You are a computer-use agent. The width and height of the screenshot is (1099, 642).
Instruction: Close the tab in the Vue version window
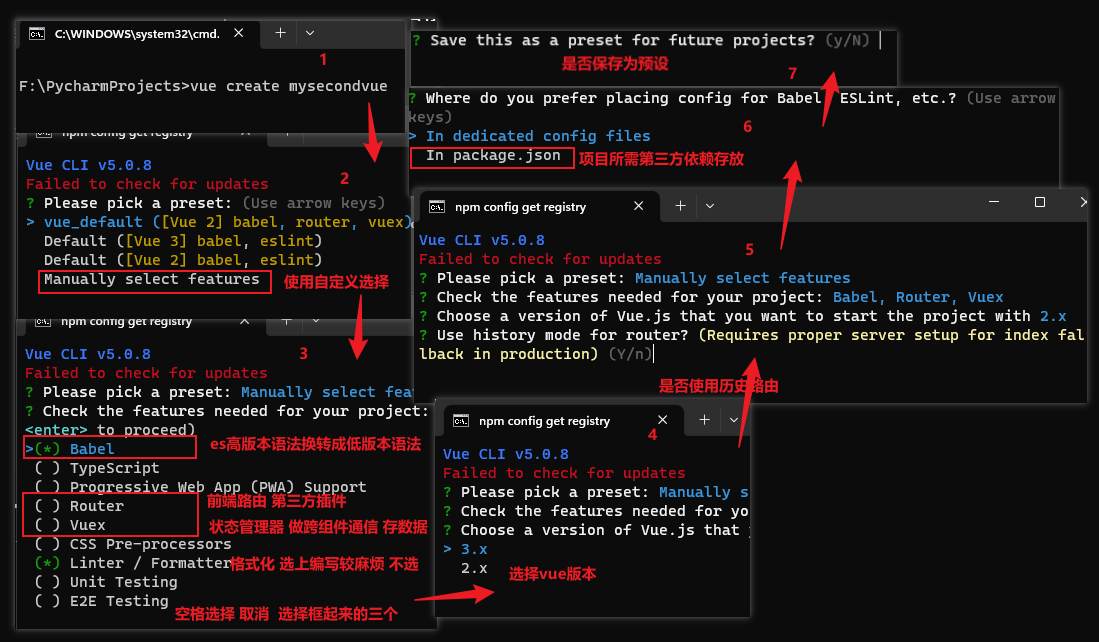pos(662,420)
